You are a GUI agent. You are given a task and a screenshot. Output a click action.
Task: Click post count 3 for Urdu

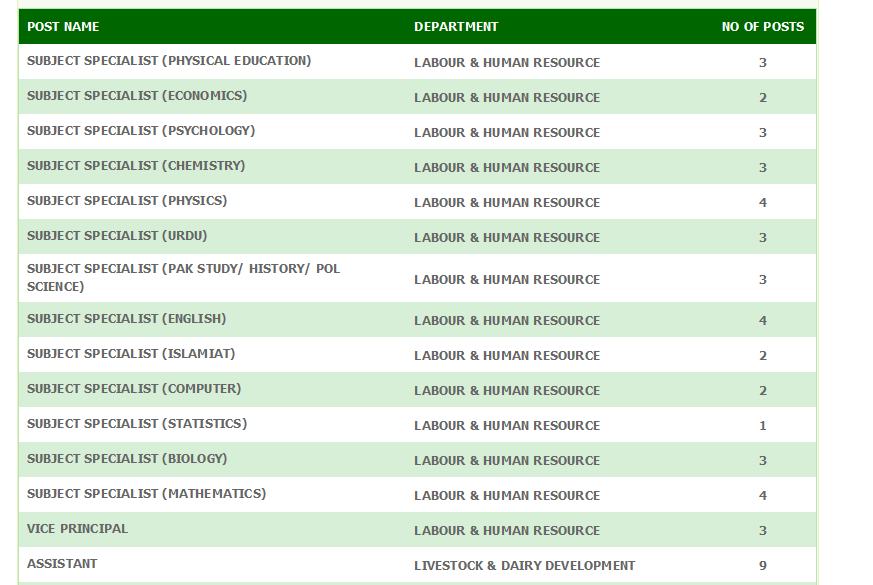[763, 238]
